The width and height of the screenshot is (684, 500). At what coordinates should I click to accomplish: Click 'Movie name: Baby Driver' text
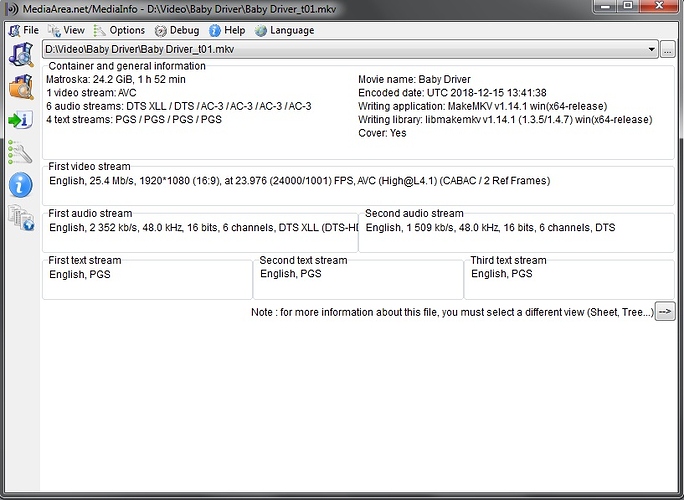coord(414,79)
